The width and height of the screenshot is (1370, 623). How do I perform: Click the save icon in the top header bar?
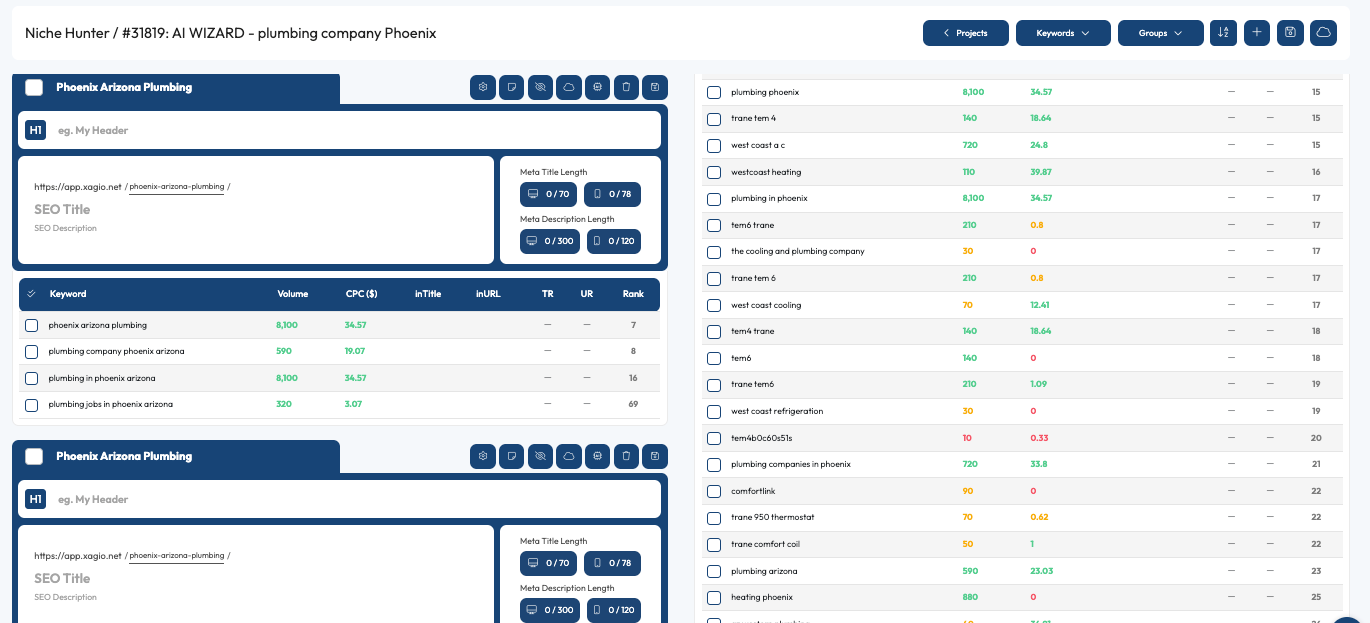1290,33
